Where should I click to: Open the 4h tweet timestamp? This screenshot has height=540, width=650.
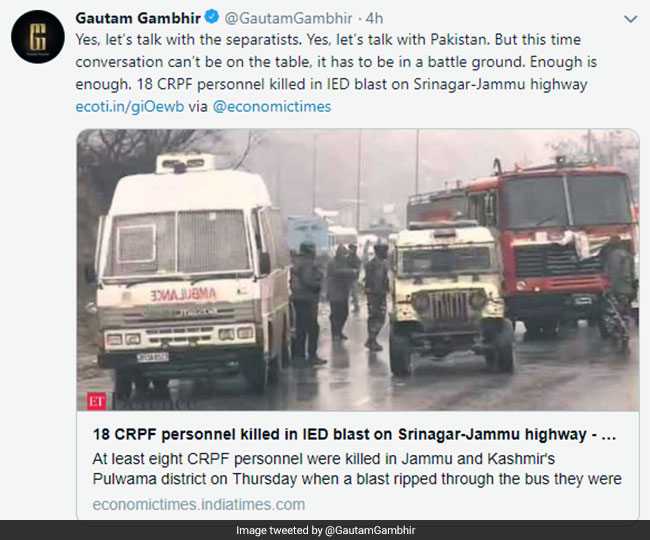[x=374, y=18]
